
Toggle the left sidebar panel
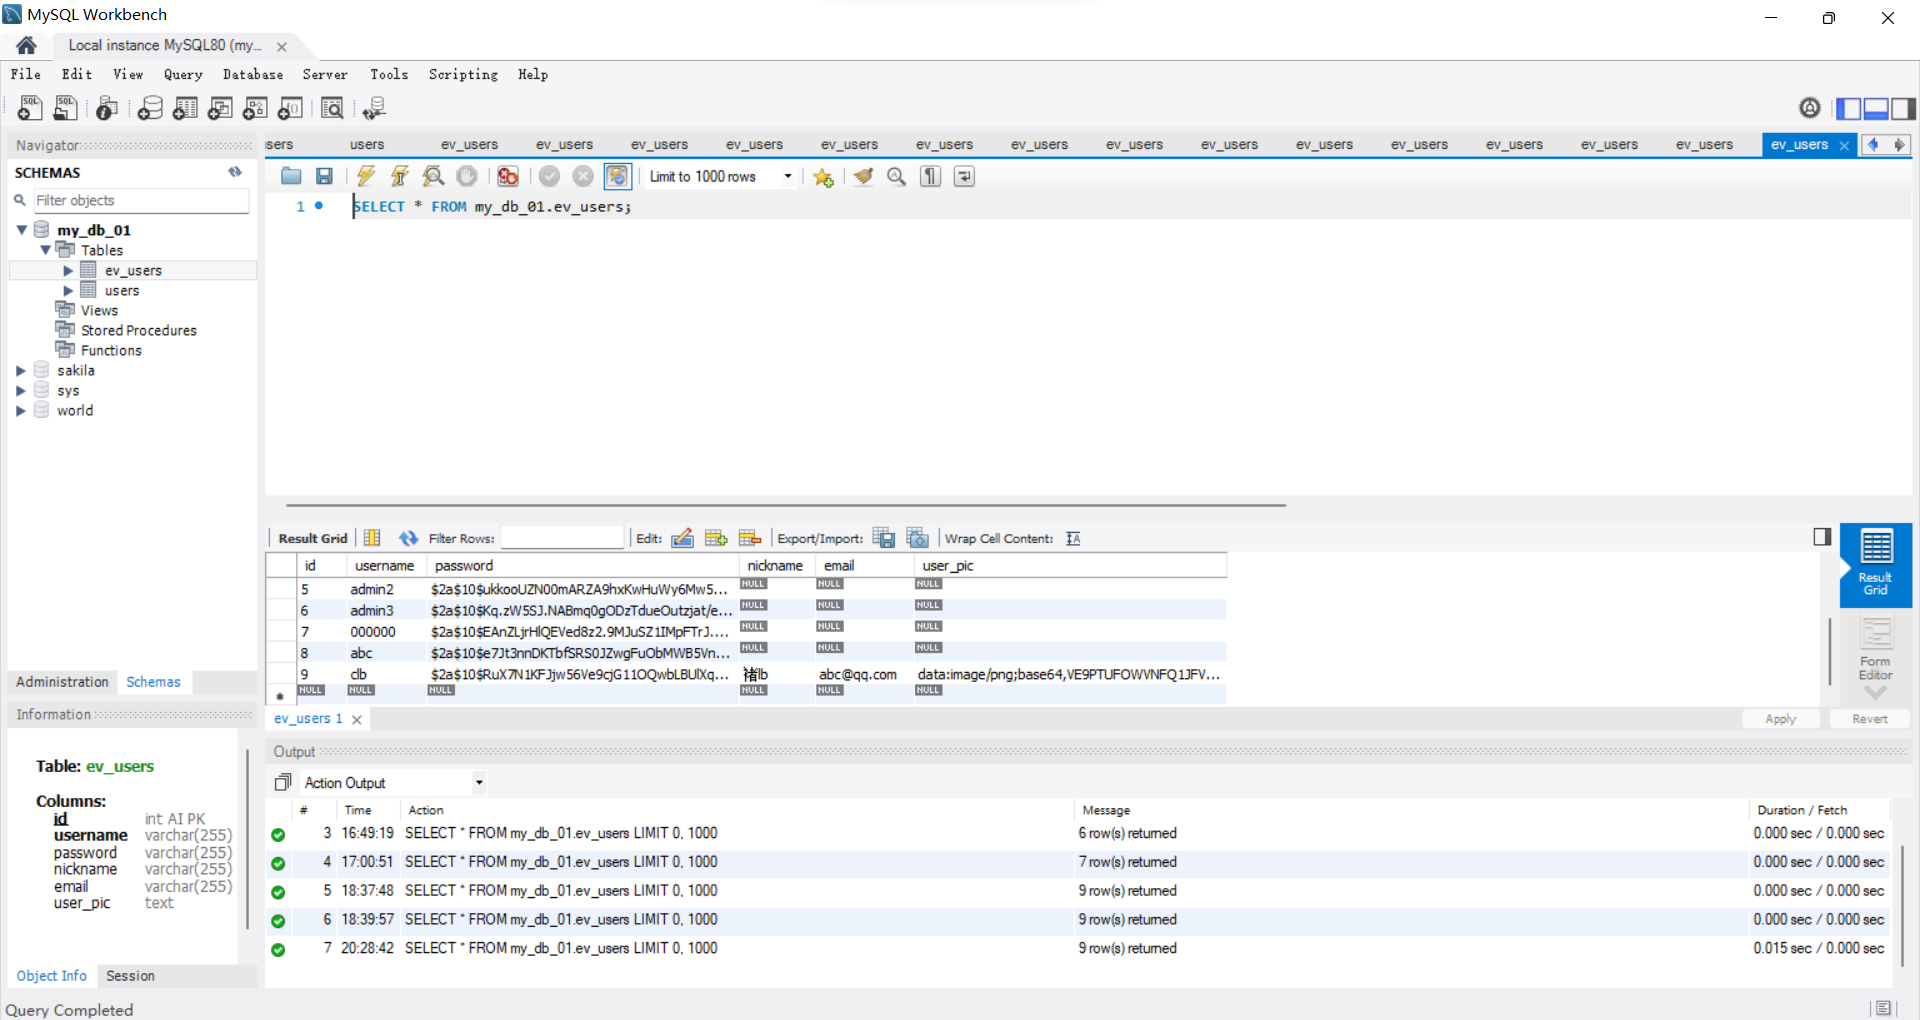pyautogui.click(x=1849, y=108)
